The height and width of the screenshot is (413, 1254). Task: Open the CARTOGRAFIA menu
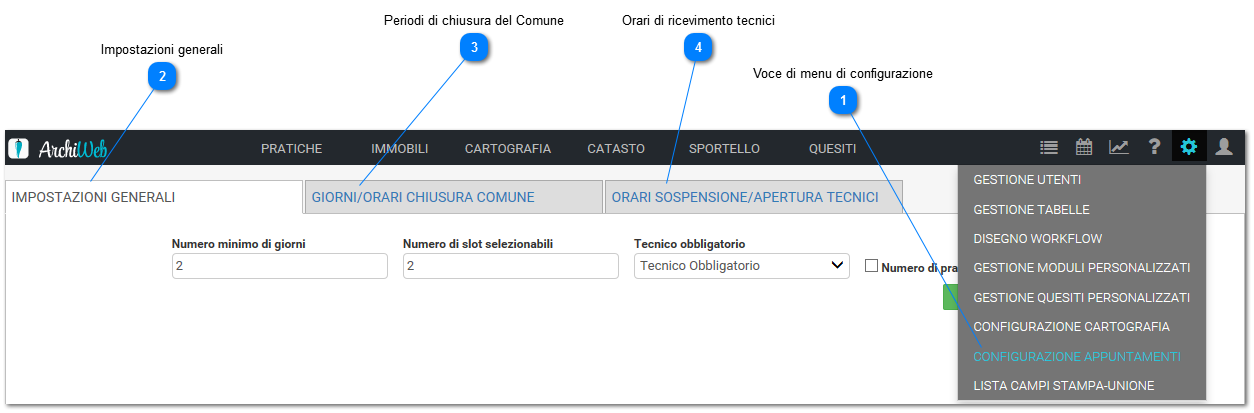point(507,148)
